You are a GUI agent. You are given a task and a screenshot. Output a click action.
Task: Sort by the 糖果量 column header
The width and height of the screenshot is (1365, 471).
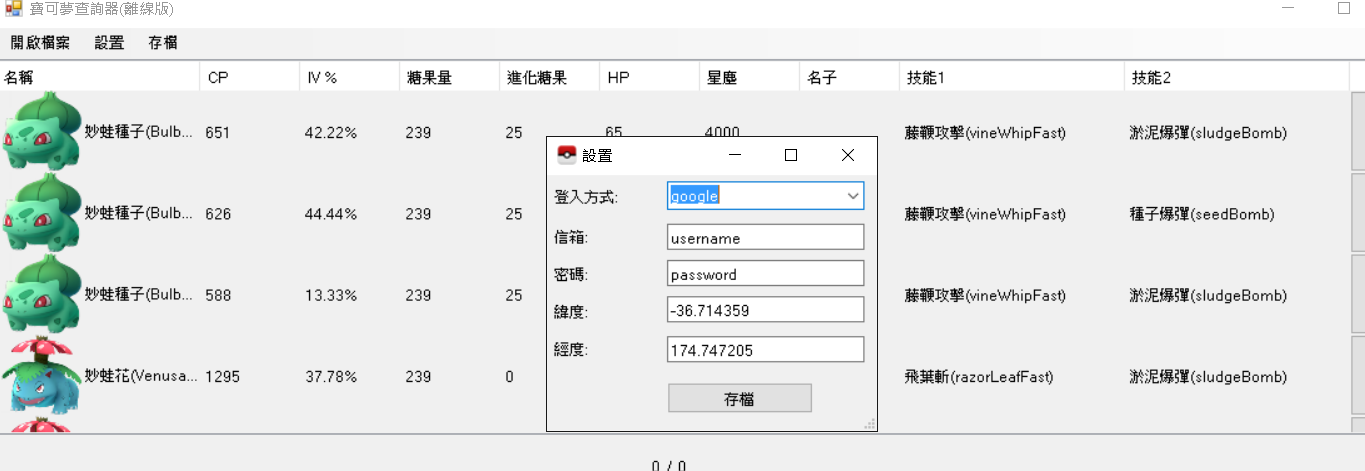pos(449,77)
